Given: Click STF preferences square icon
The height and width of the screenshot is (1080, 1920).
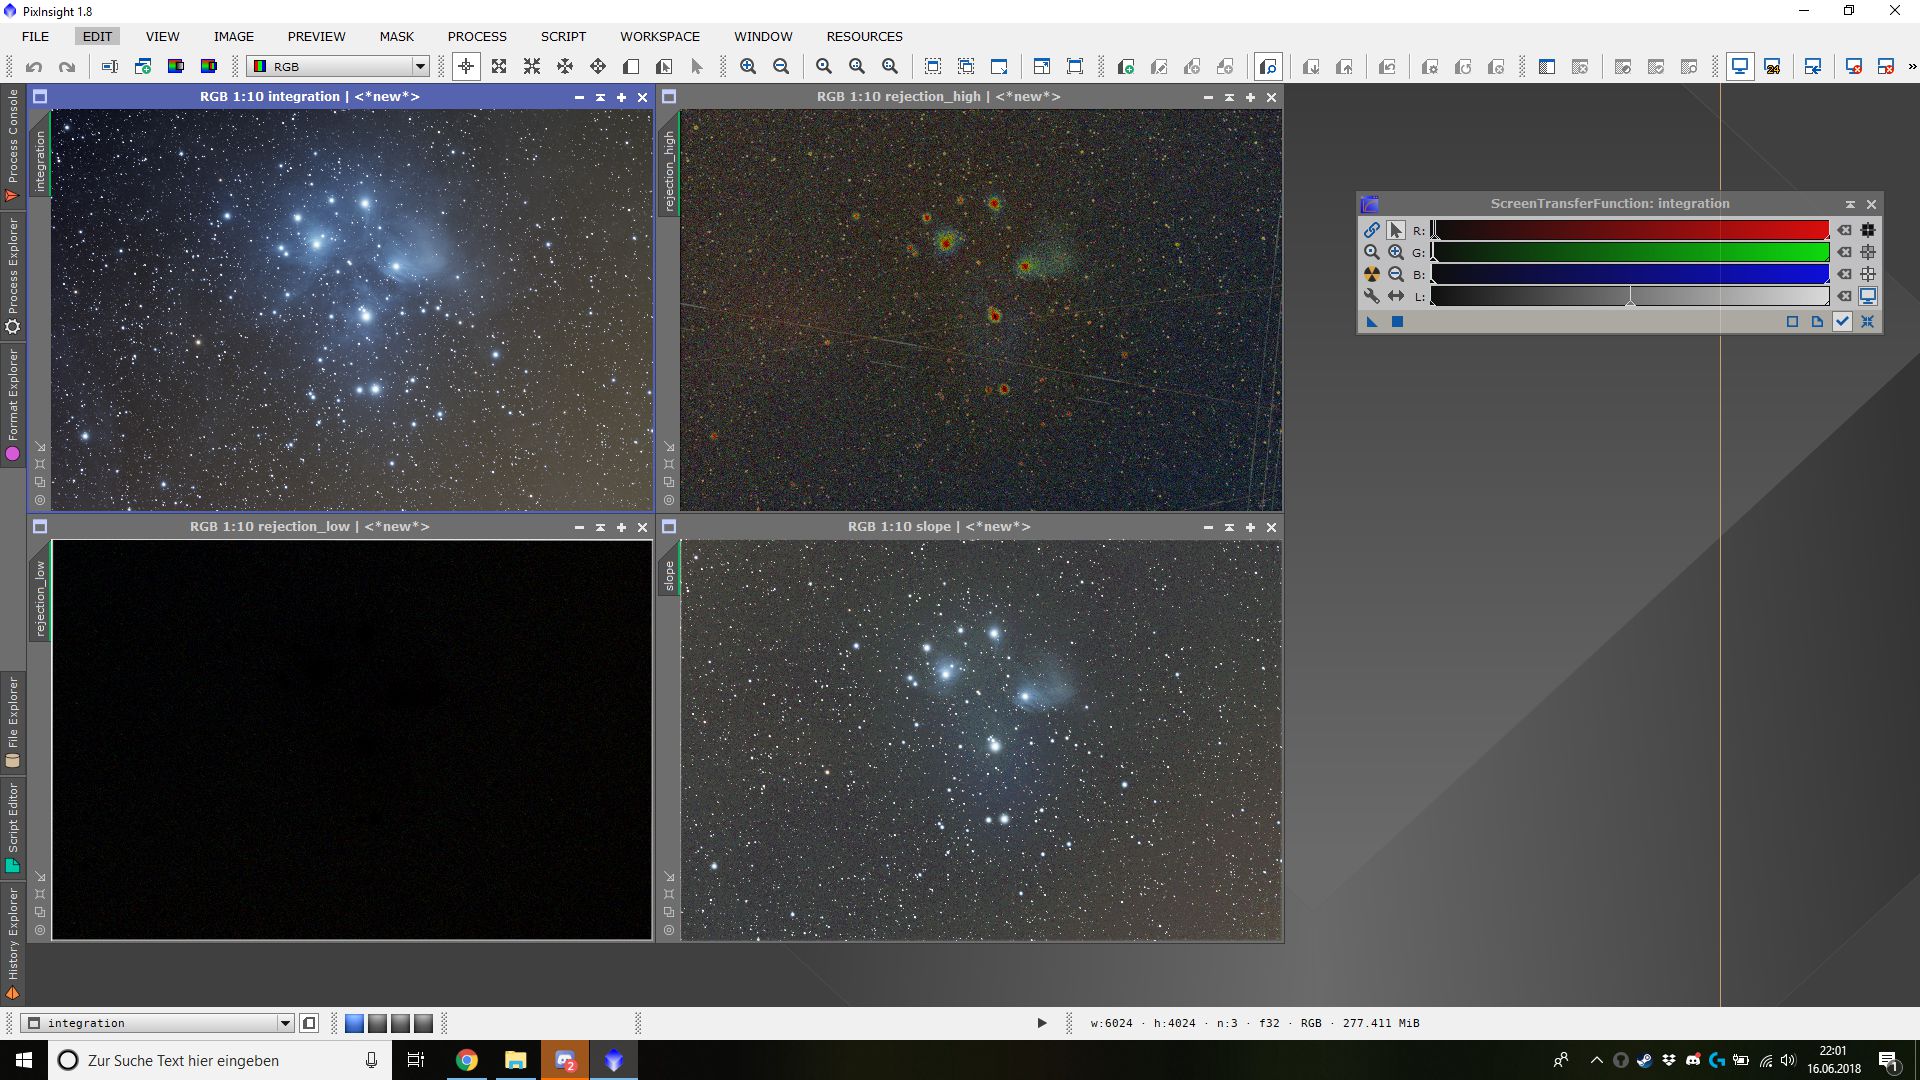Looking at the screenshot, I should click(x=1792, y=322).
